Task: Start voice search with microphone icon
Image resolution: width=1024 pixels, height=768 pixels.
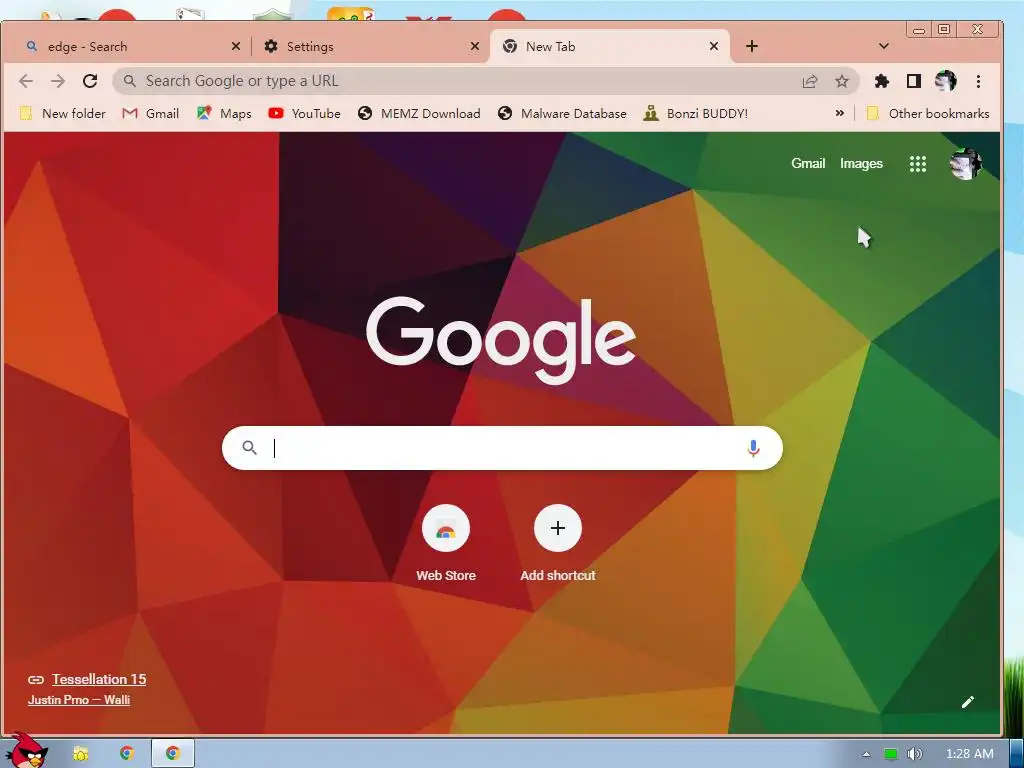Action: 753,448
